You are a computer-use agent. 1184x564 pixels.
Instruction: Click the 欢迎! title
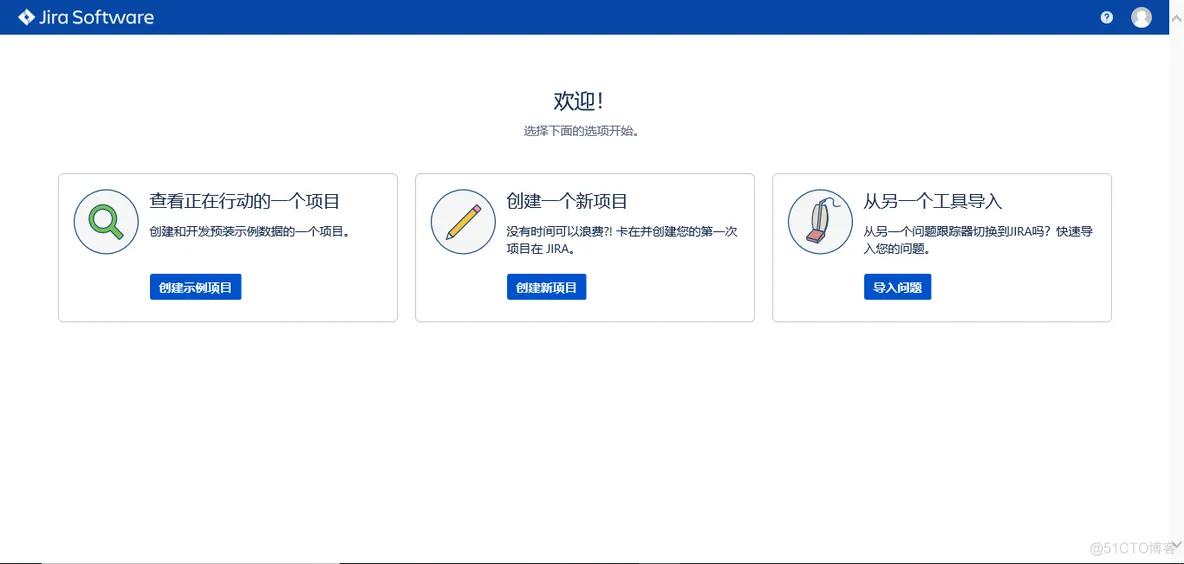[578, 100]
